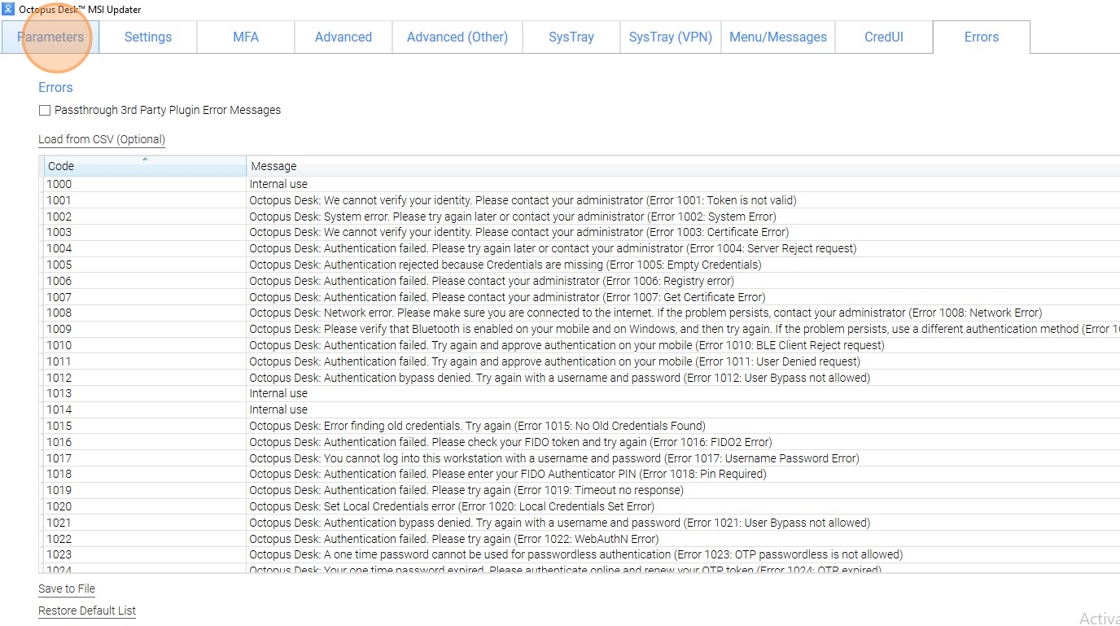1120x626 pixels.
Task: Click the Error 1003 Certificate Error message
Action: click(519, 232)
